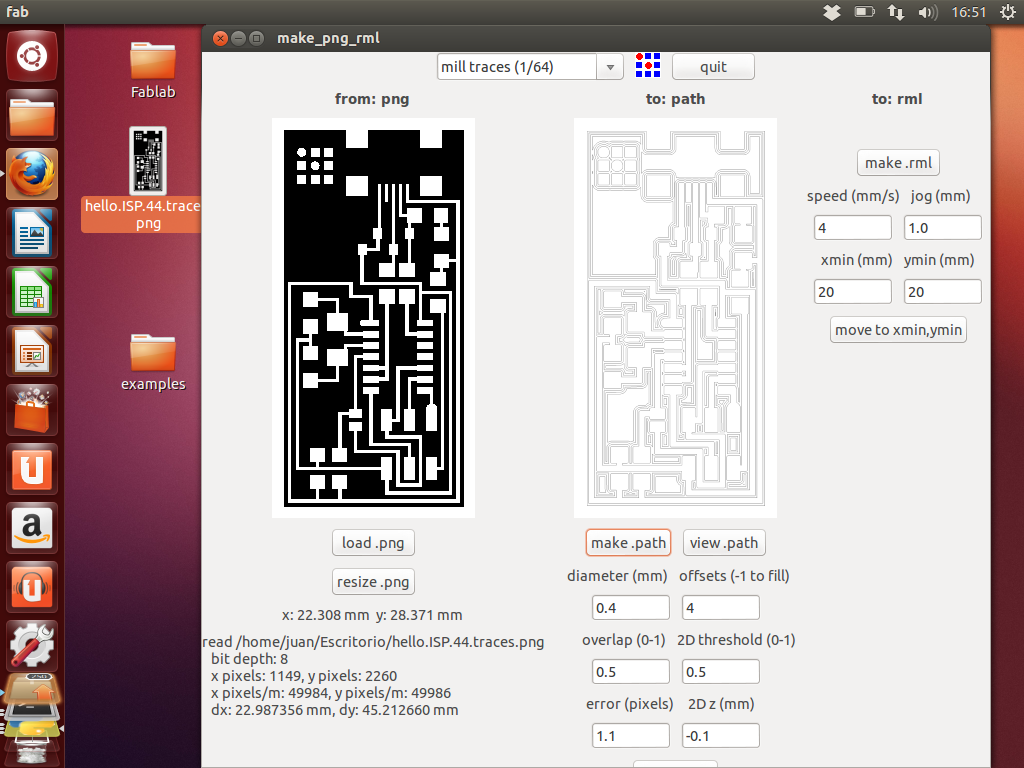1024x768 pixels.
Task: Click the 2D threshold (0-1) input field
Action: pos(721,672)
